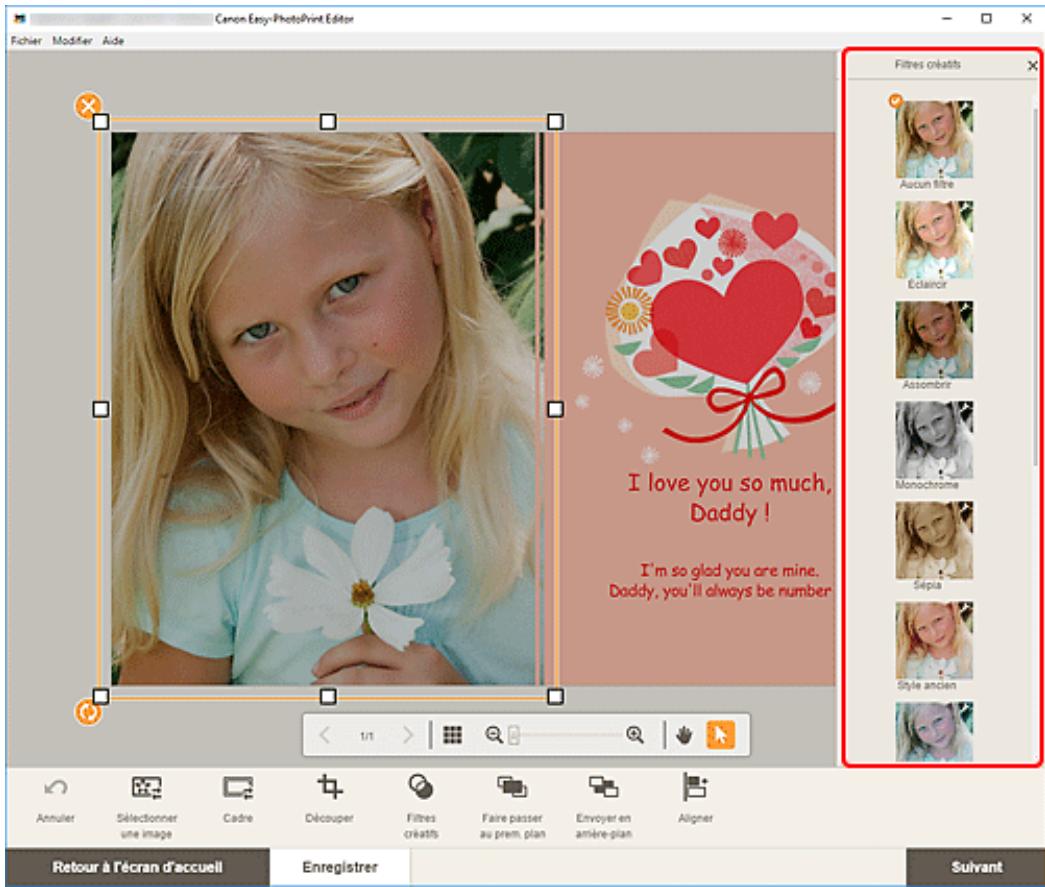Click the Suivant button

[x=976, y=867]
